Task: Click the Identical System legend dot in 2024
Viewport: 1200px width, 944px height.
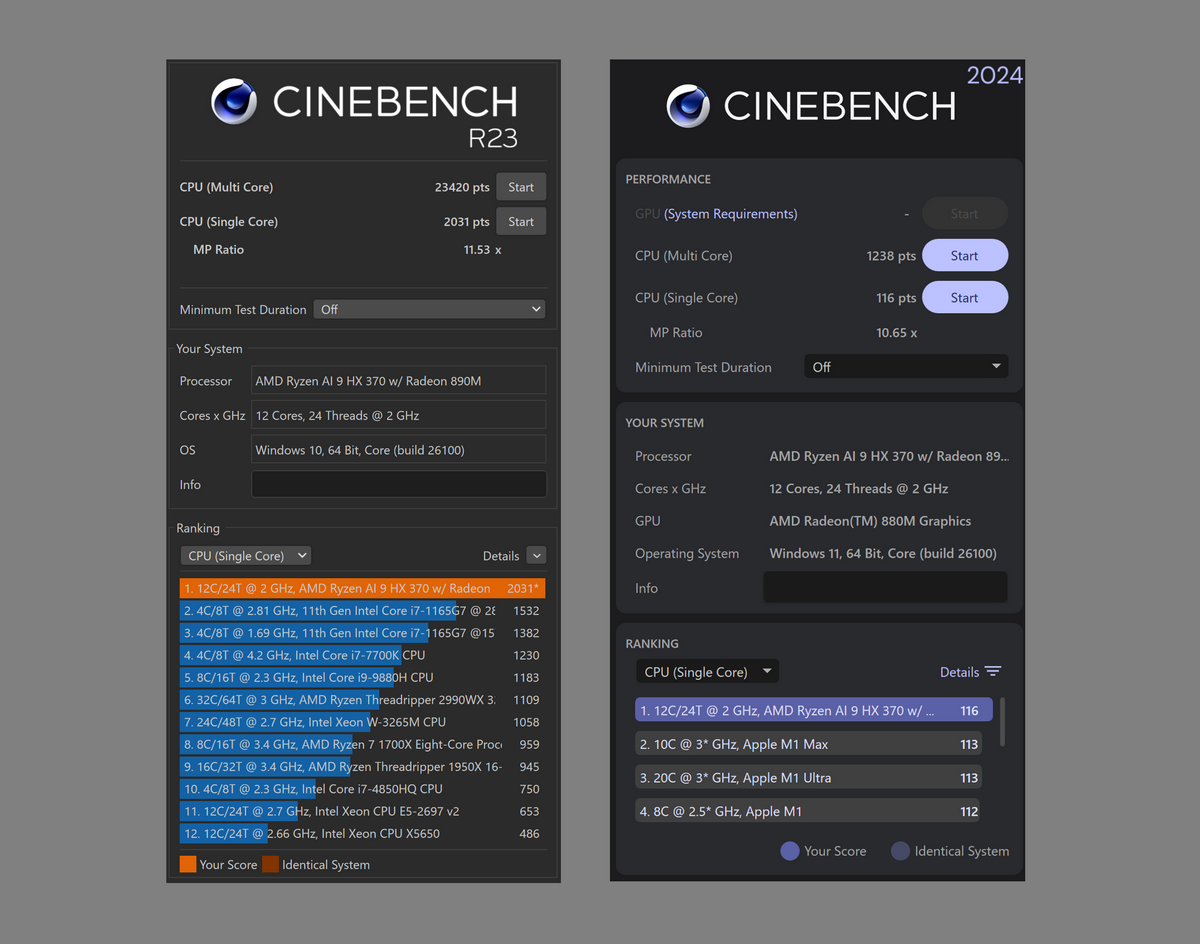Action: click(x=900, y=851)
